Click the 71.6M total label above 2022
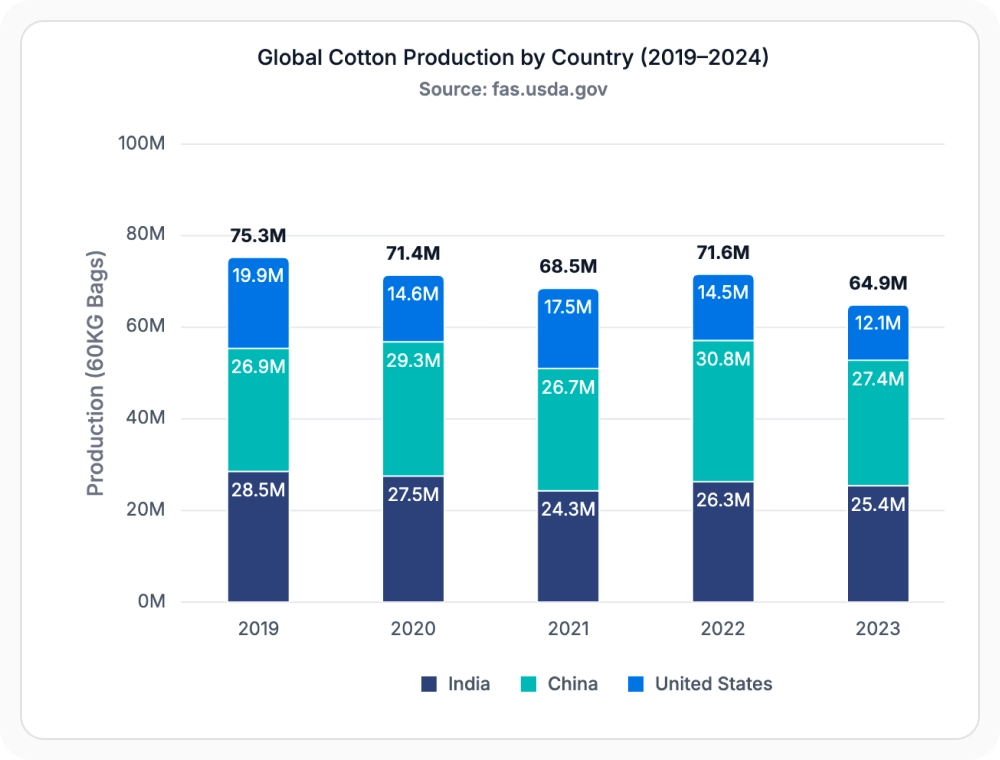1000x760 pixels. [x=723, y=252]
